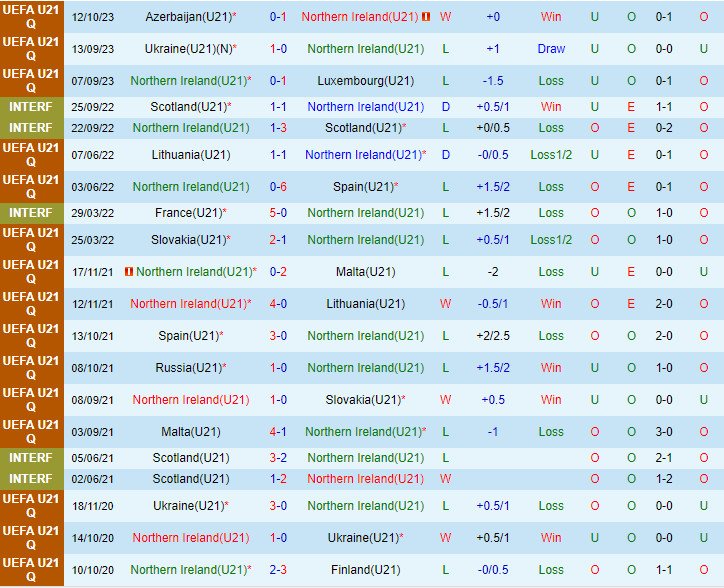Open Scotland(U21) on 22/09/22 row
The width and height of the screenshot is (724, 588).
pos(363,128)
